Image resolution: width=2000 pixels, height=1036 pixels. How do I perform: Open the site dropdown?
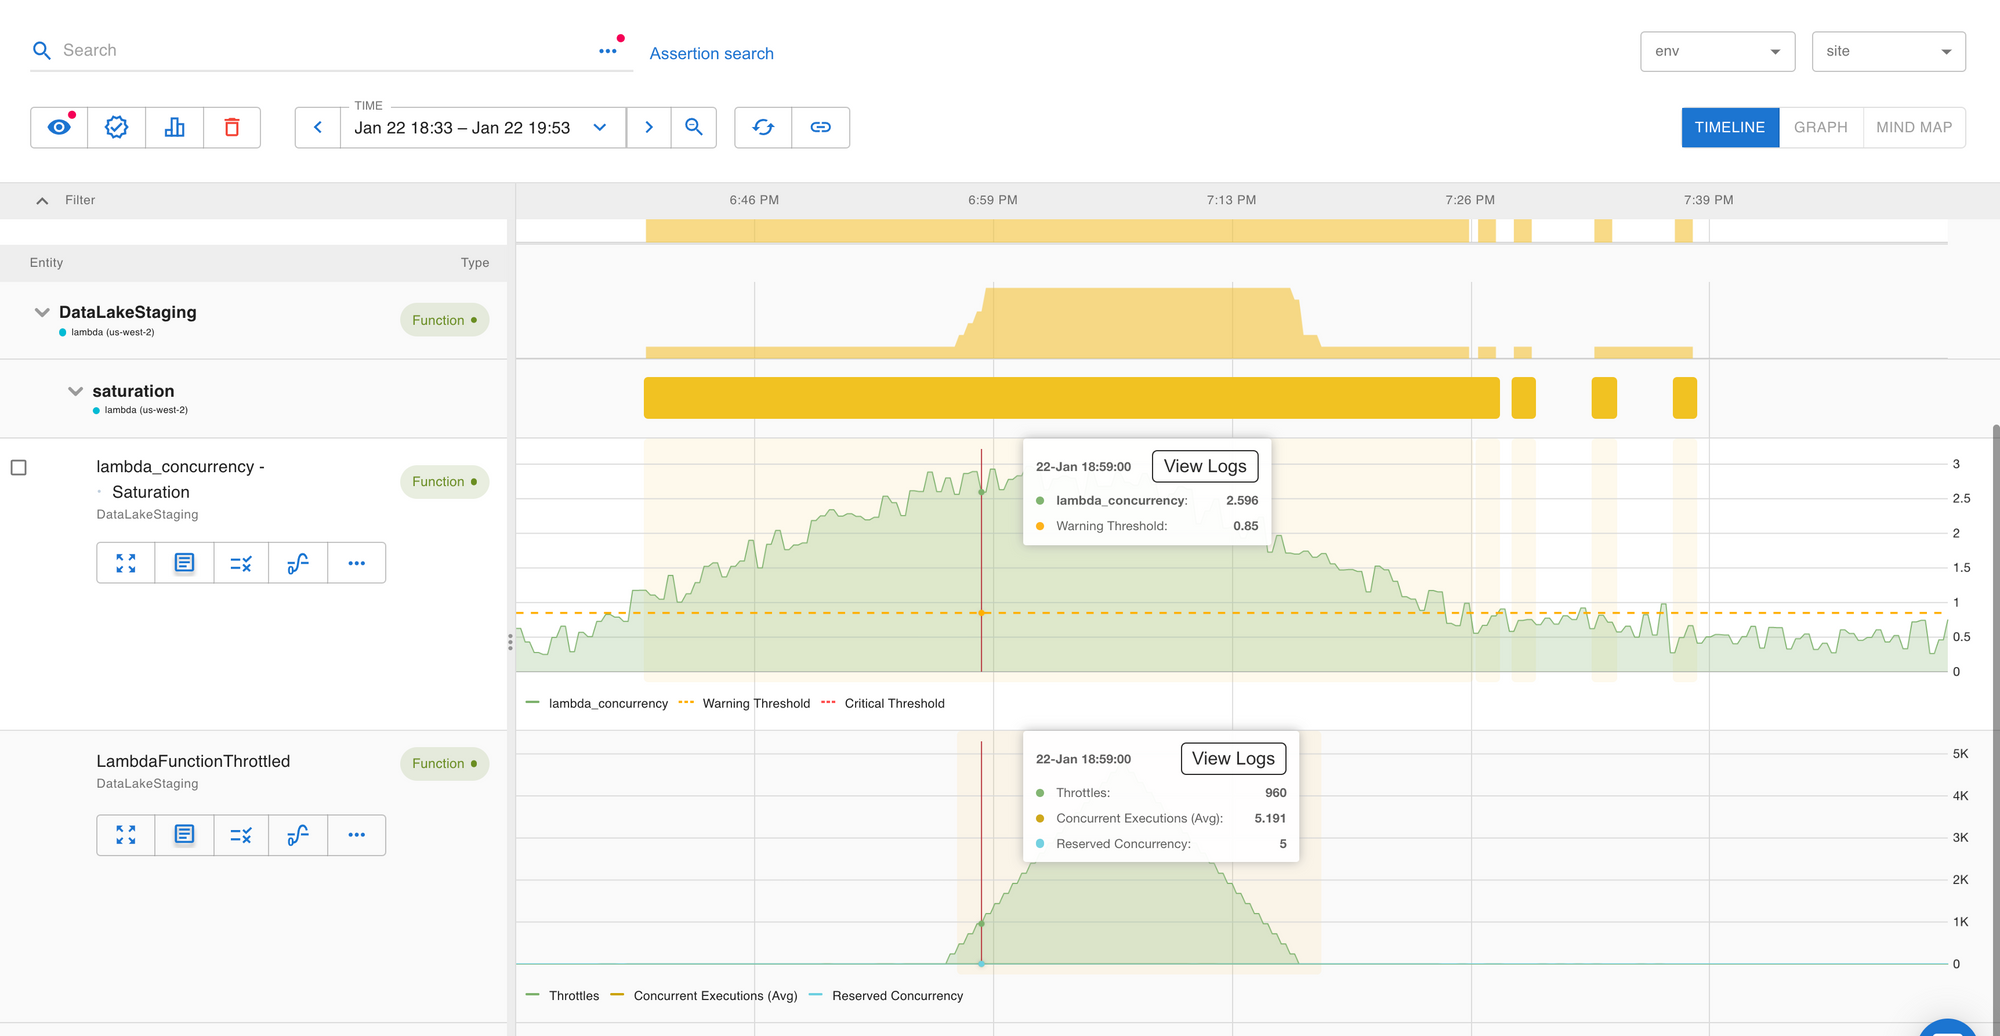click(1888, 51)
